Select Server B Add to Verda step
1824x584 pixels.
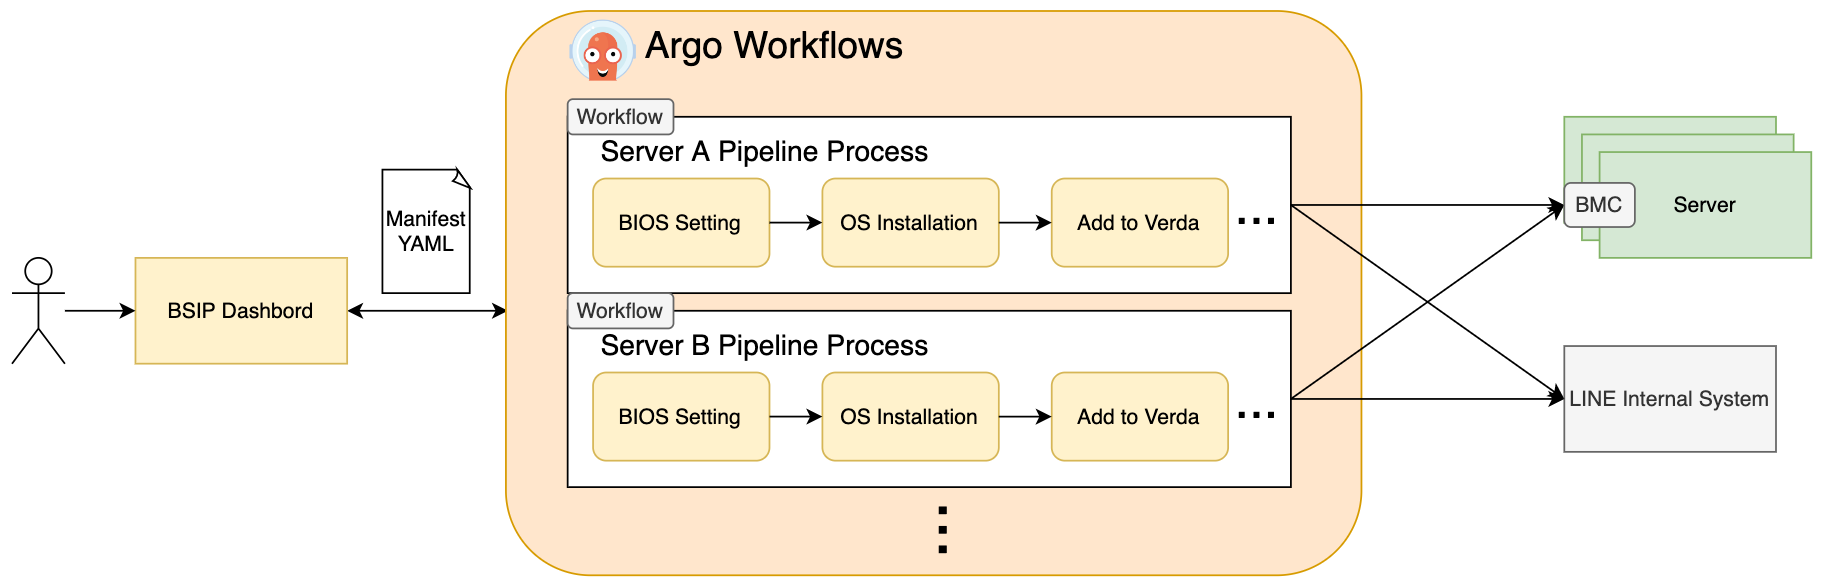pyautogui.click(x=1138, y=417)
